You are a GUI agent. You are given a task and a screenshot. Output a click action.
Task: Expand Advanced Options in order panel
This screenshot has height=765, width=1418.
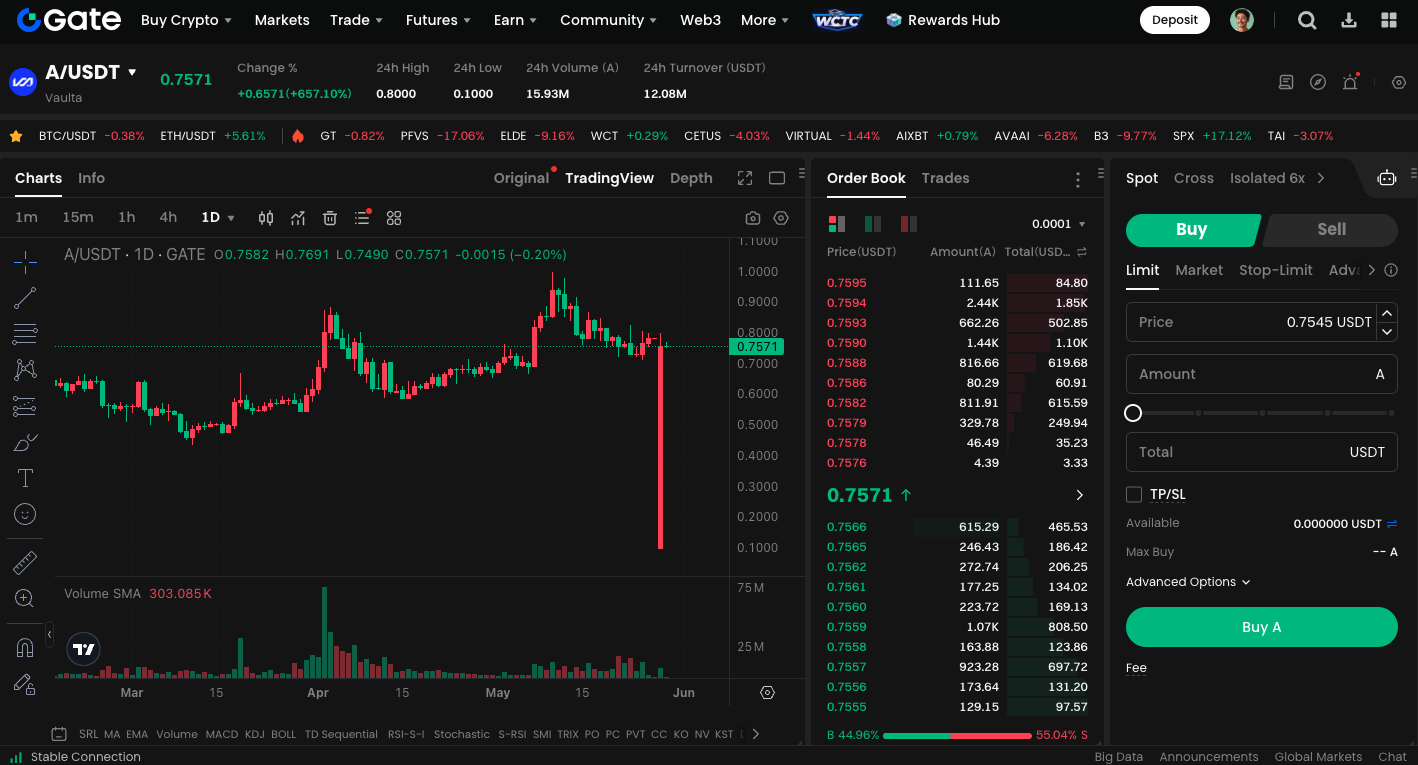point(1188,581)
